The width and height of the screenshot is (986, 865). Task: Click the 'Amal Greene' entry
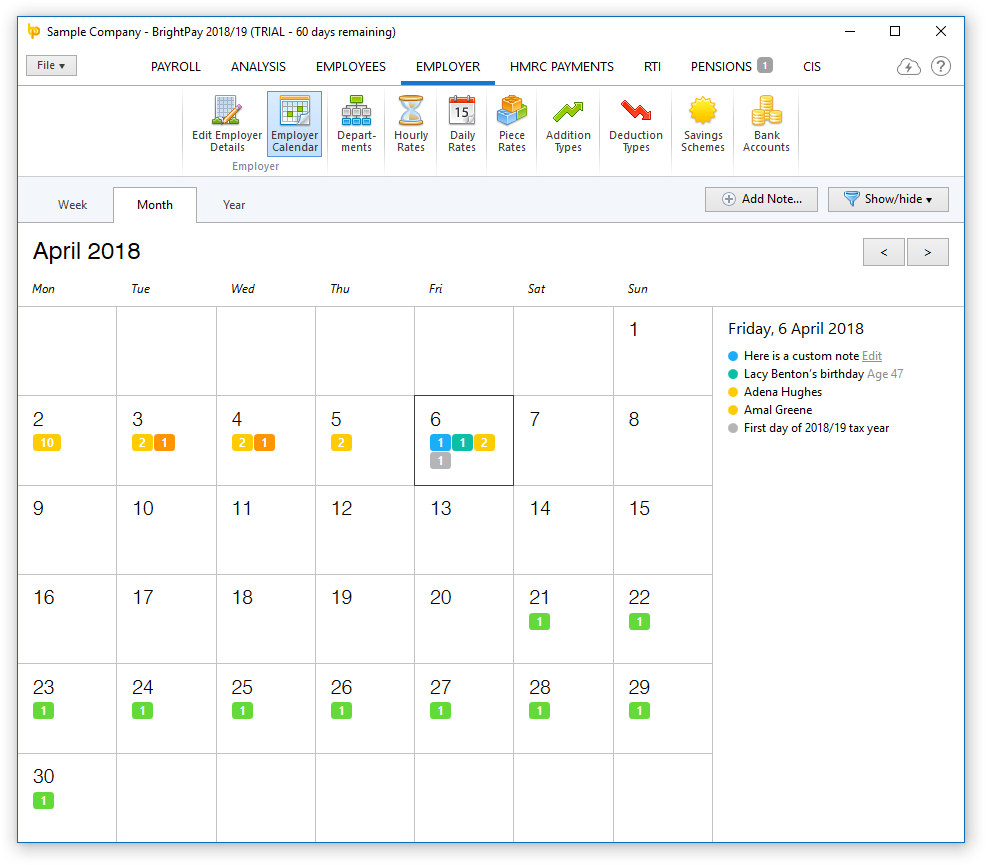tap(778, 410)
